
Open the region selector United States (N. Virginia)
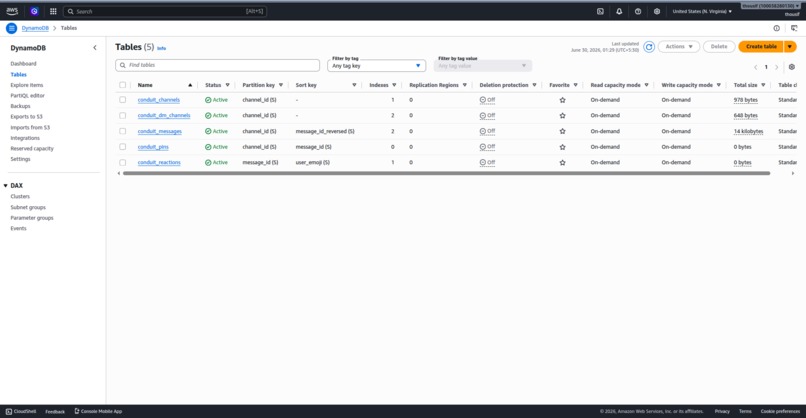(x=702, y=11)
